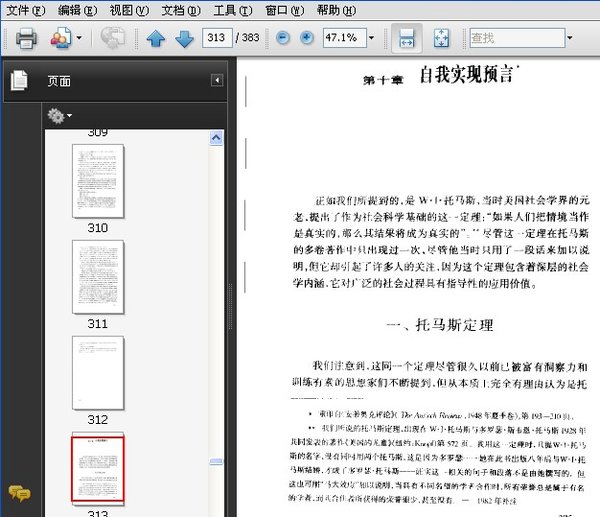Image resolution: width=600 pixels, height=517 pixels.
Task: Toggle fit width scrolling page mode
Action: click(407, 39)
